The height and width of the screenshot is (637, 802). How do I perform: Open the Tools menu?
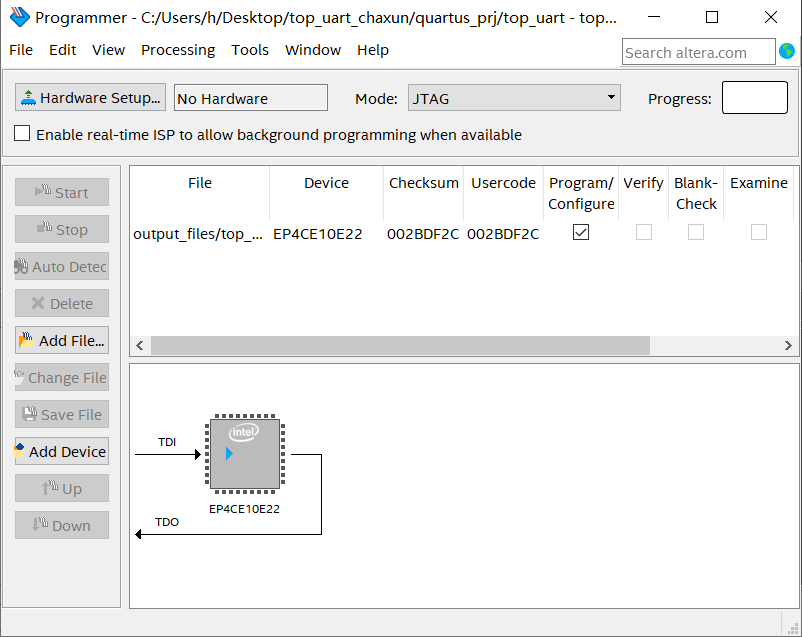pyautogui.click(x=249, y=50)
